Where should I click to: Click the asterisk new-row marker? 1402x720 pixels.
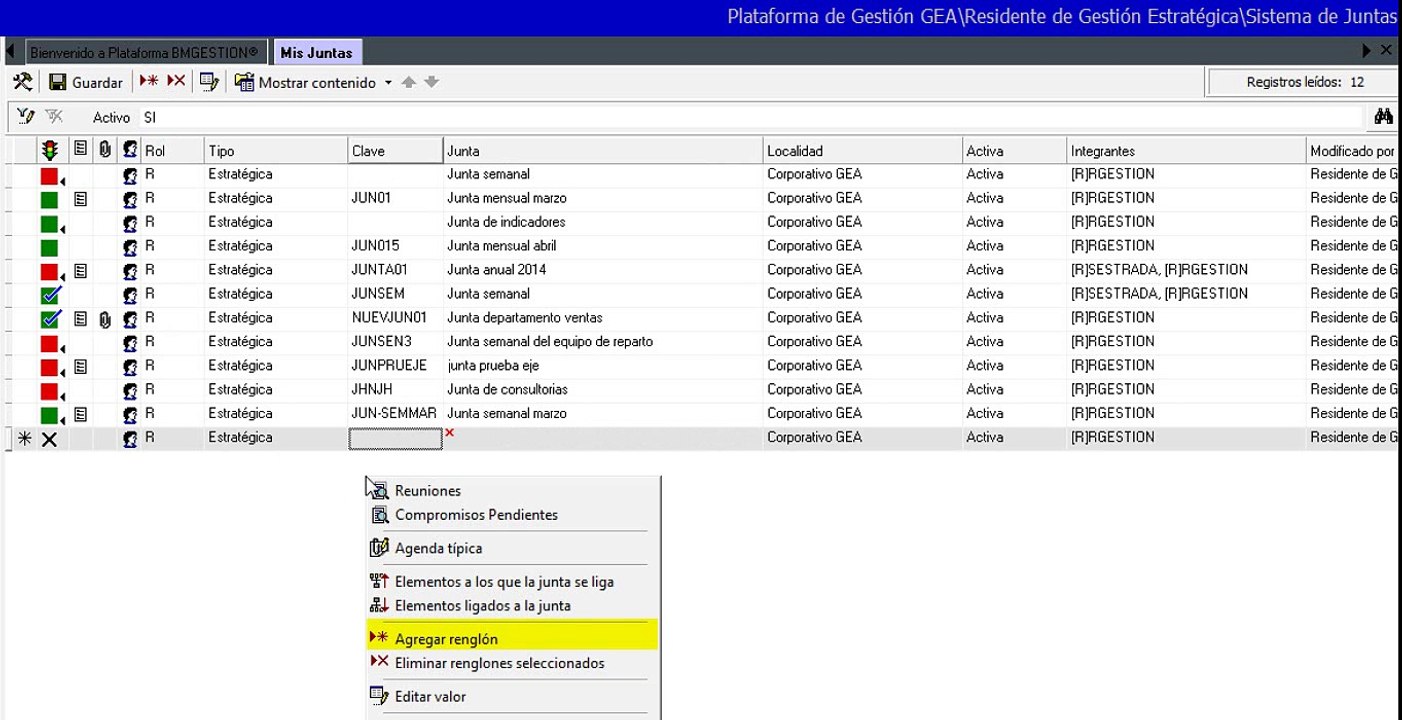coord(25,438)
